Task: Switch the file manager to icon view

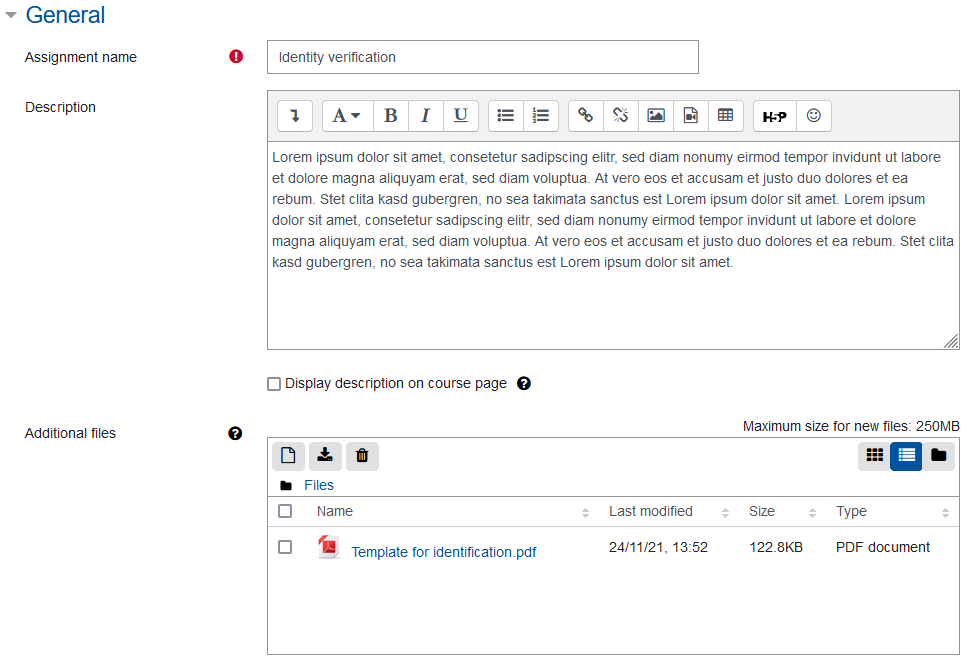Action: 874,455
